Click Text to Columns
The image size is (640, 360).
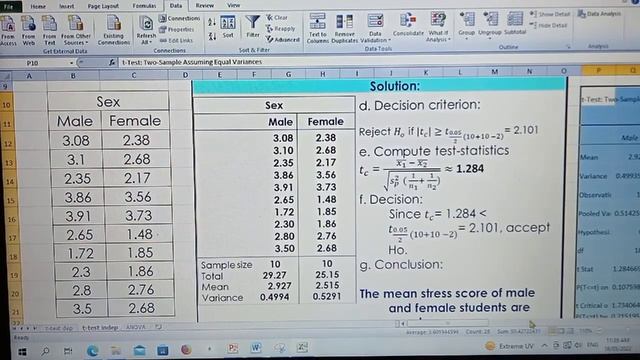click(x=317, y=28)
